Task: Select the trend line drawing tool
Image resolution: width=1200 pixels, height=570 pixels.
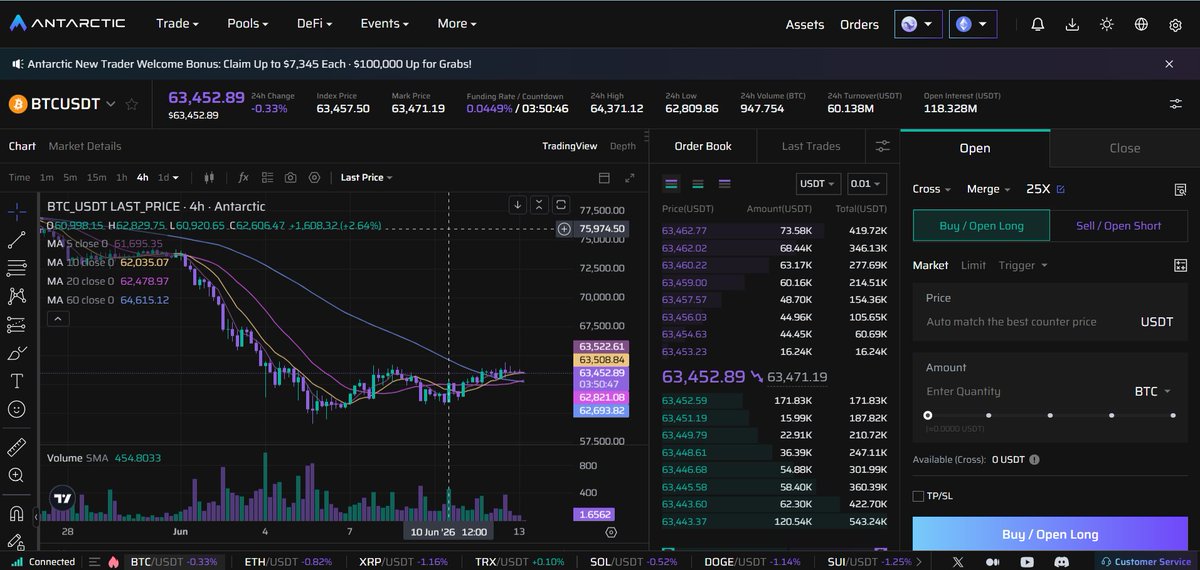Action: [16, 240]
